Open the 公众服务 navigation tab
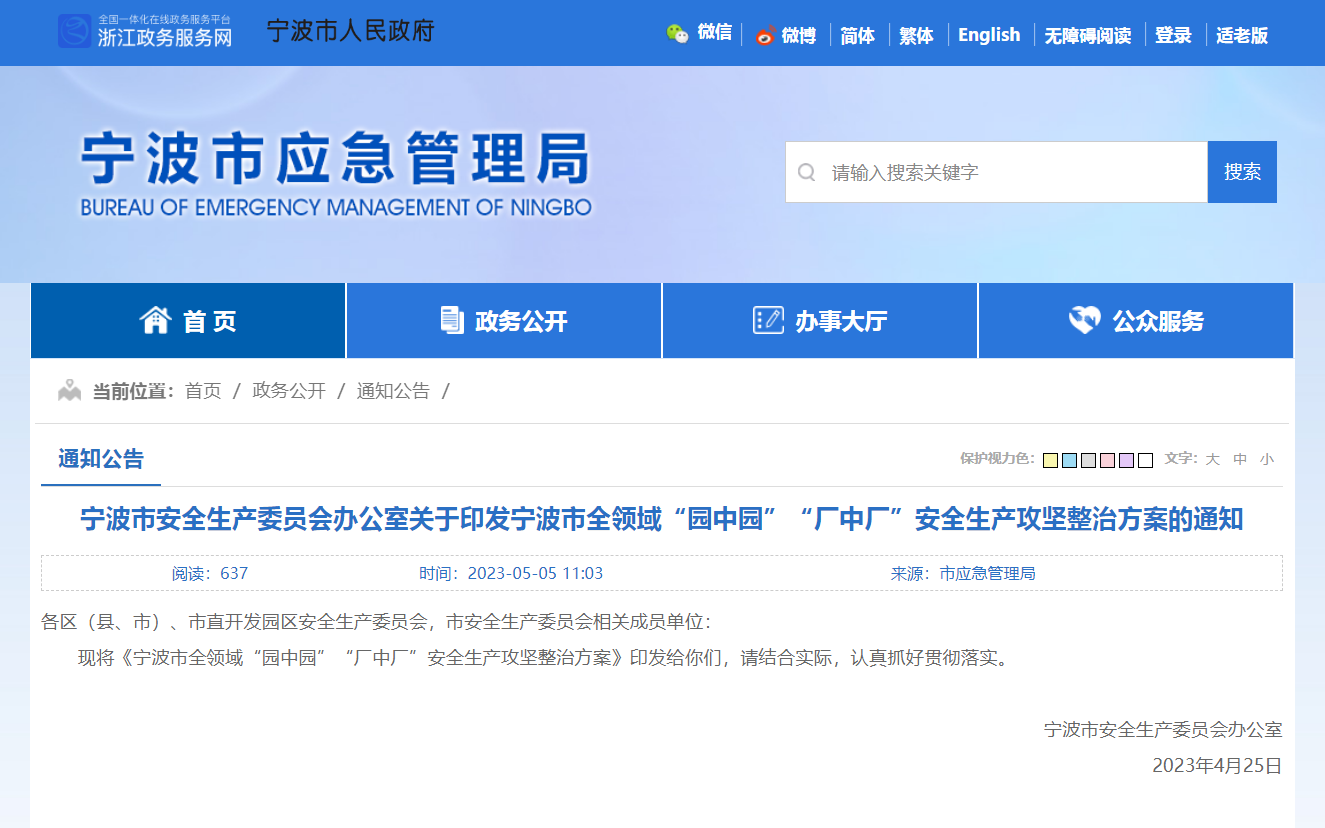The width and height of the screenshot is (1325, 828). 1136,321
